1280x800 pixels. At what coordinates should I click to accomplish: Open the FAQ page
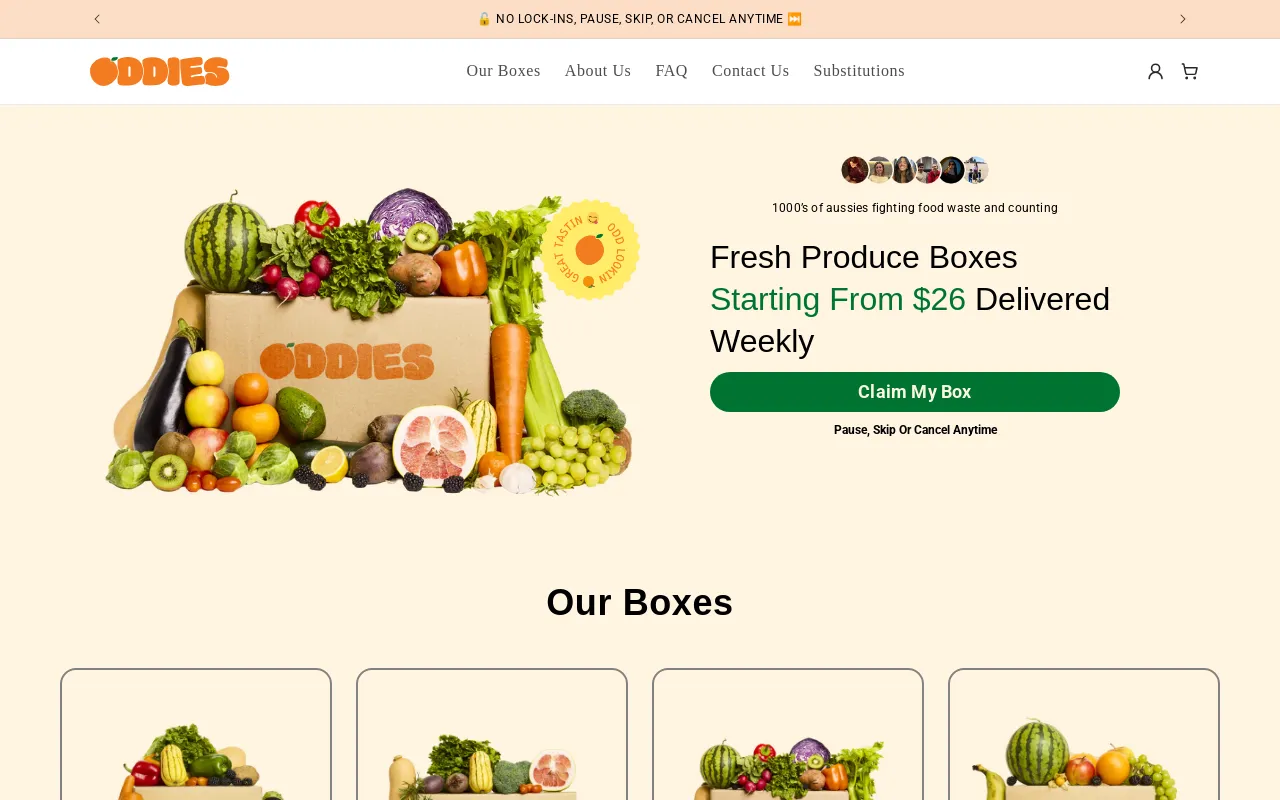click(x=672, y=71)
